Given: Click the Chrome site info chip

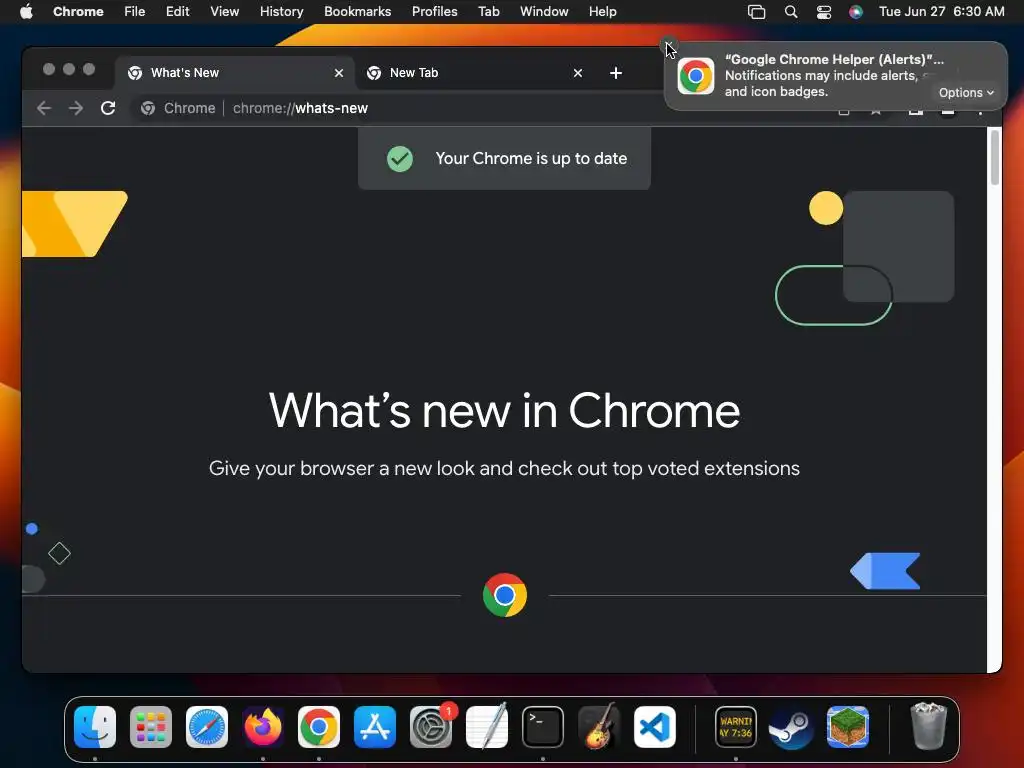Looking at the screenshot, I should point(178,108).
